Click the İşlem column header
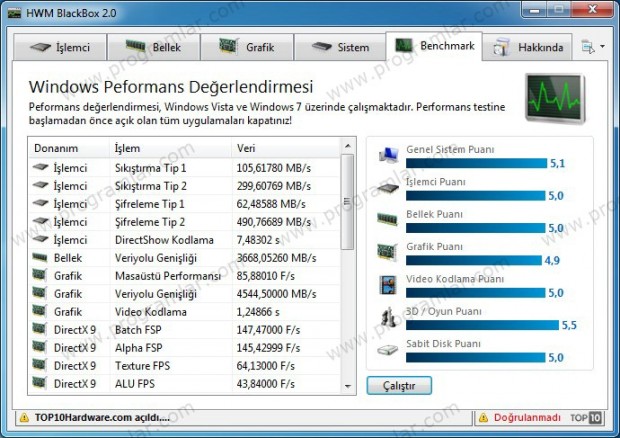The height and width of the screenshot is (438, 620). point(170,148)
